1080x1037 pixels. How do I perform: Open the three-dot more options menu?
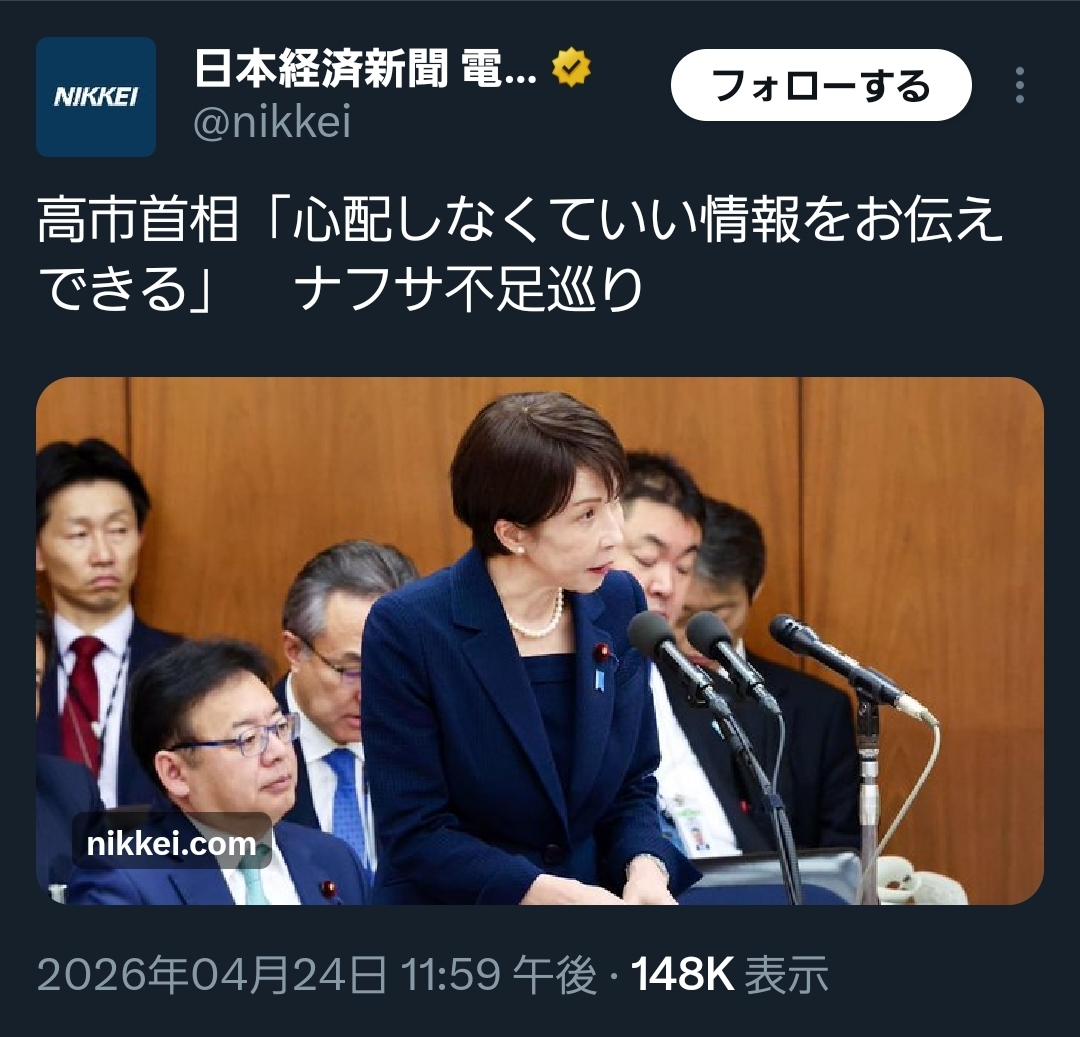(1020, 85)
